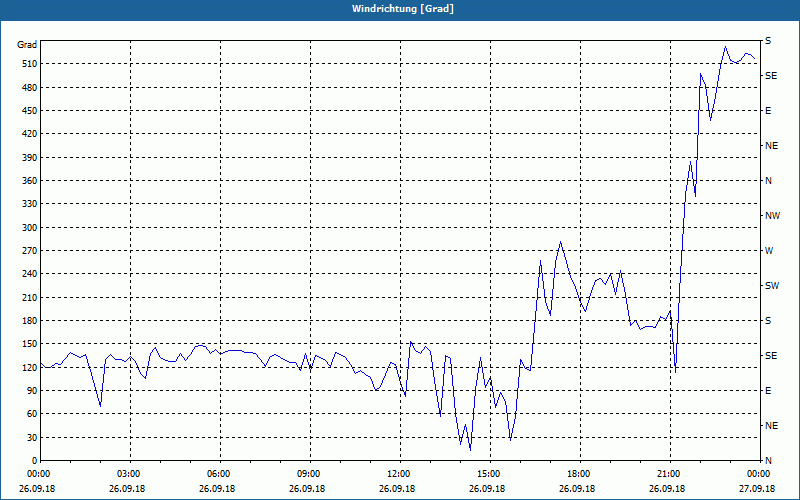Viewport: 800px width, 500px height.
Task: Click the 26.09.18 date under 12:00
Action: coord(397,489)
